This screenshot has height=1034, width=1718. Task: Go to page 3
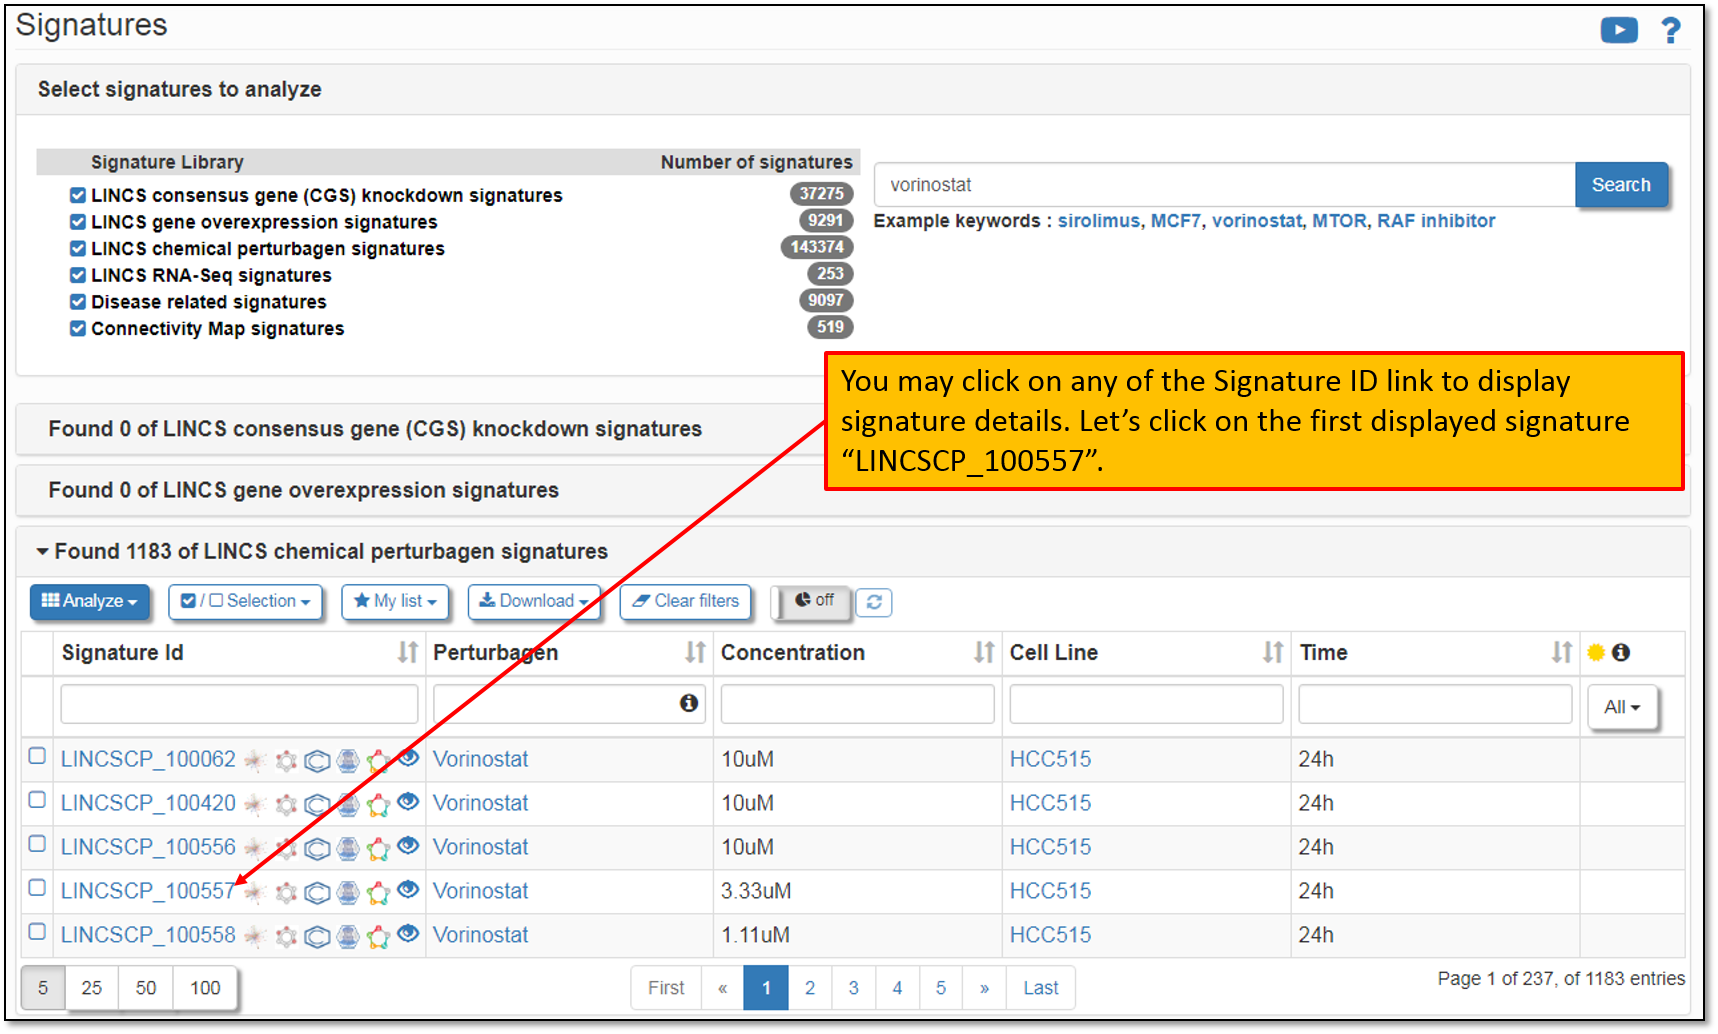click(853, 988)
